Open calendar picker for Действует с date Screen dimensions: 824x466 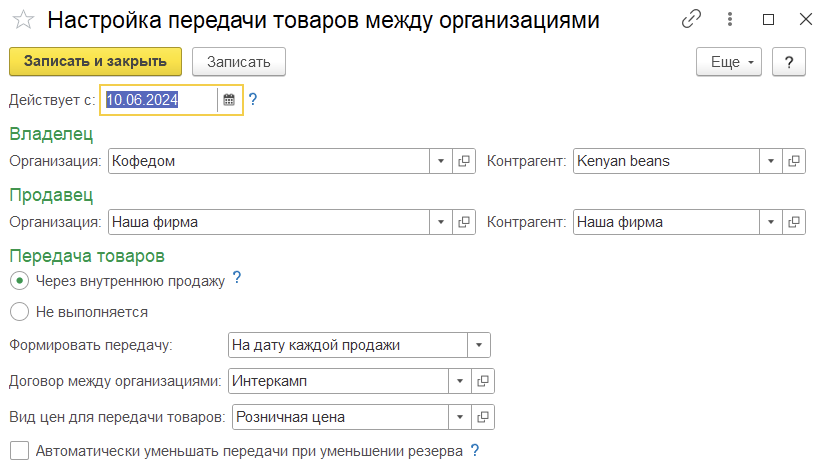[x=229, y=100]
